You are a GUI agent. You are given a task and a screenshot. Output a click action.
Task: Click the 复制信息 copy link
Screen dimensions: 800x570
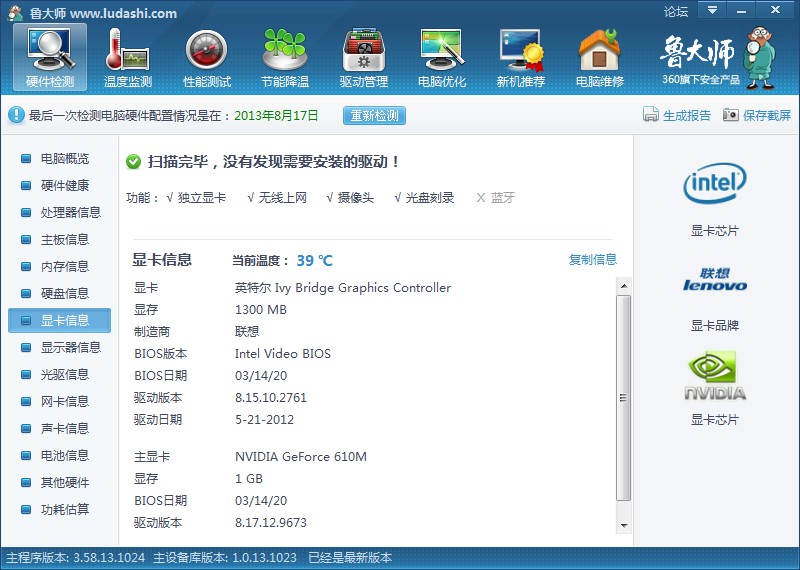point(592,260)
